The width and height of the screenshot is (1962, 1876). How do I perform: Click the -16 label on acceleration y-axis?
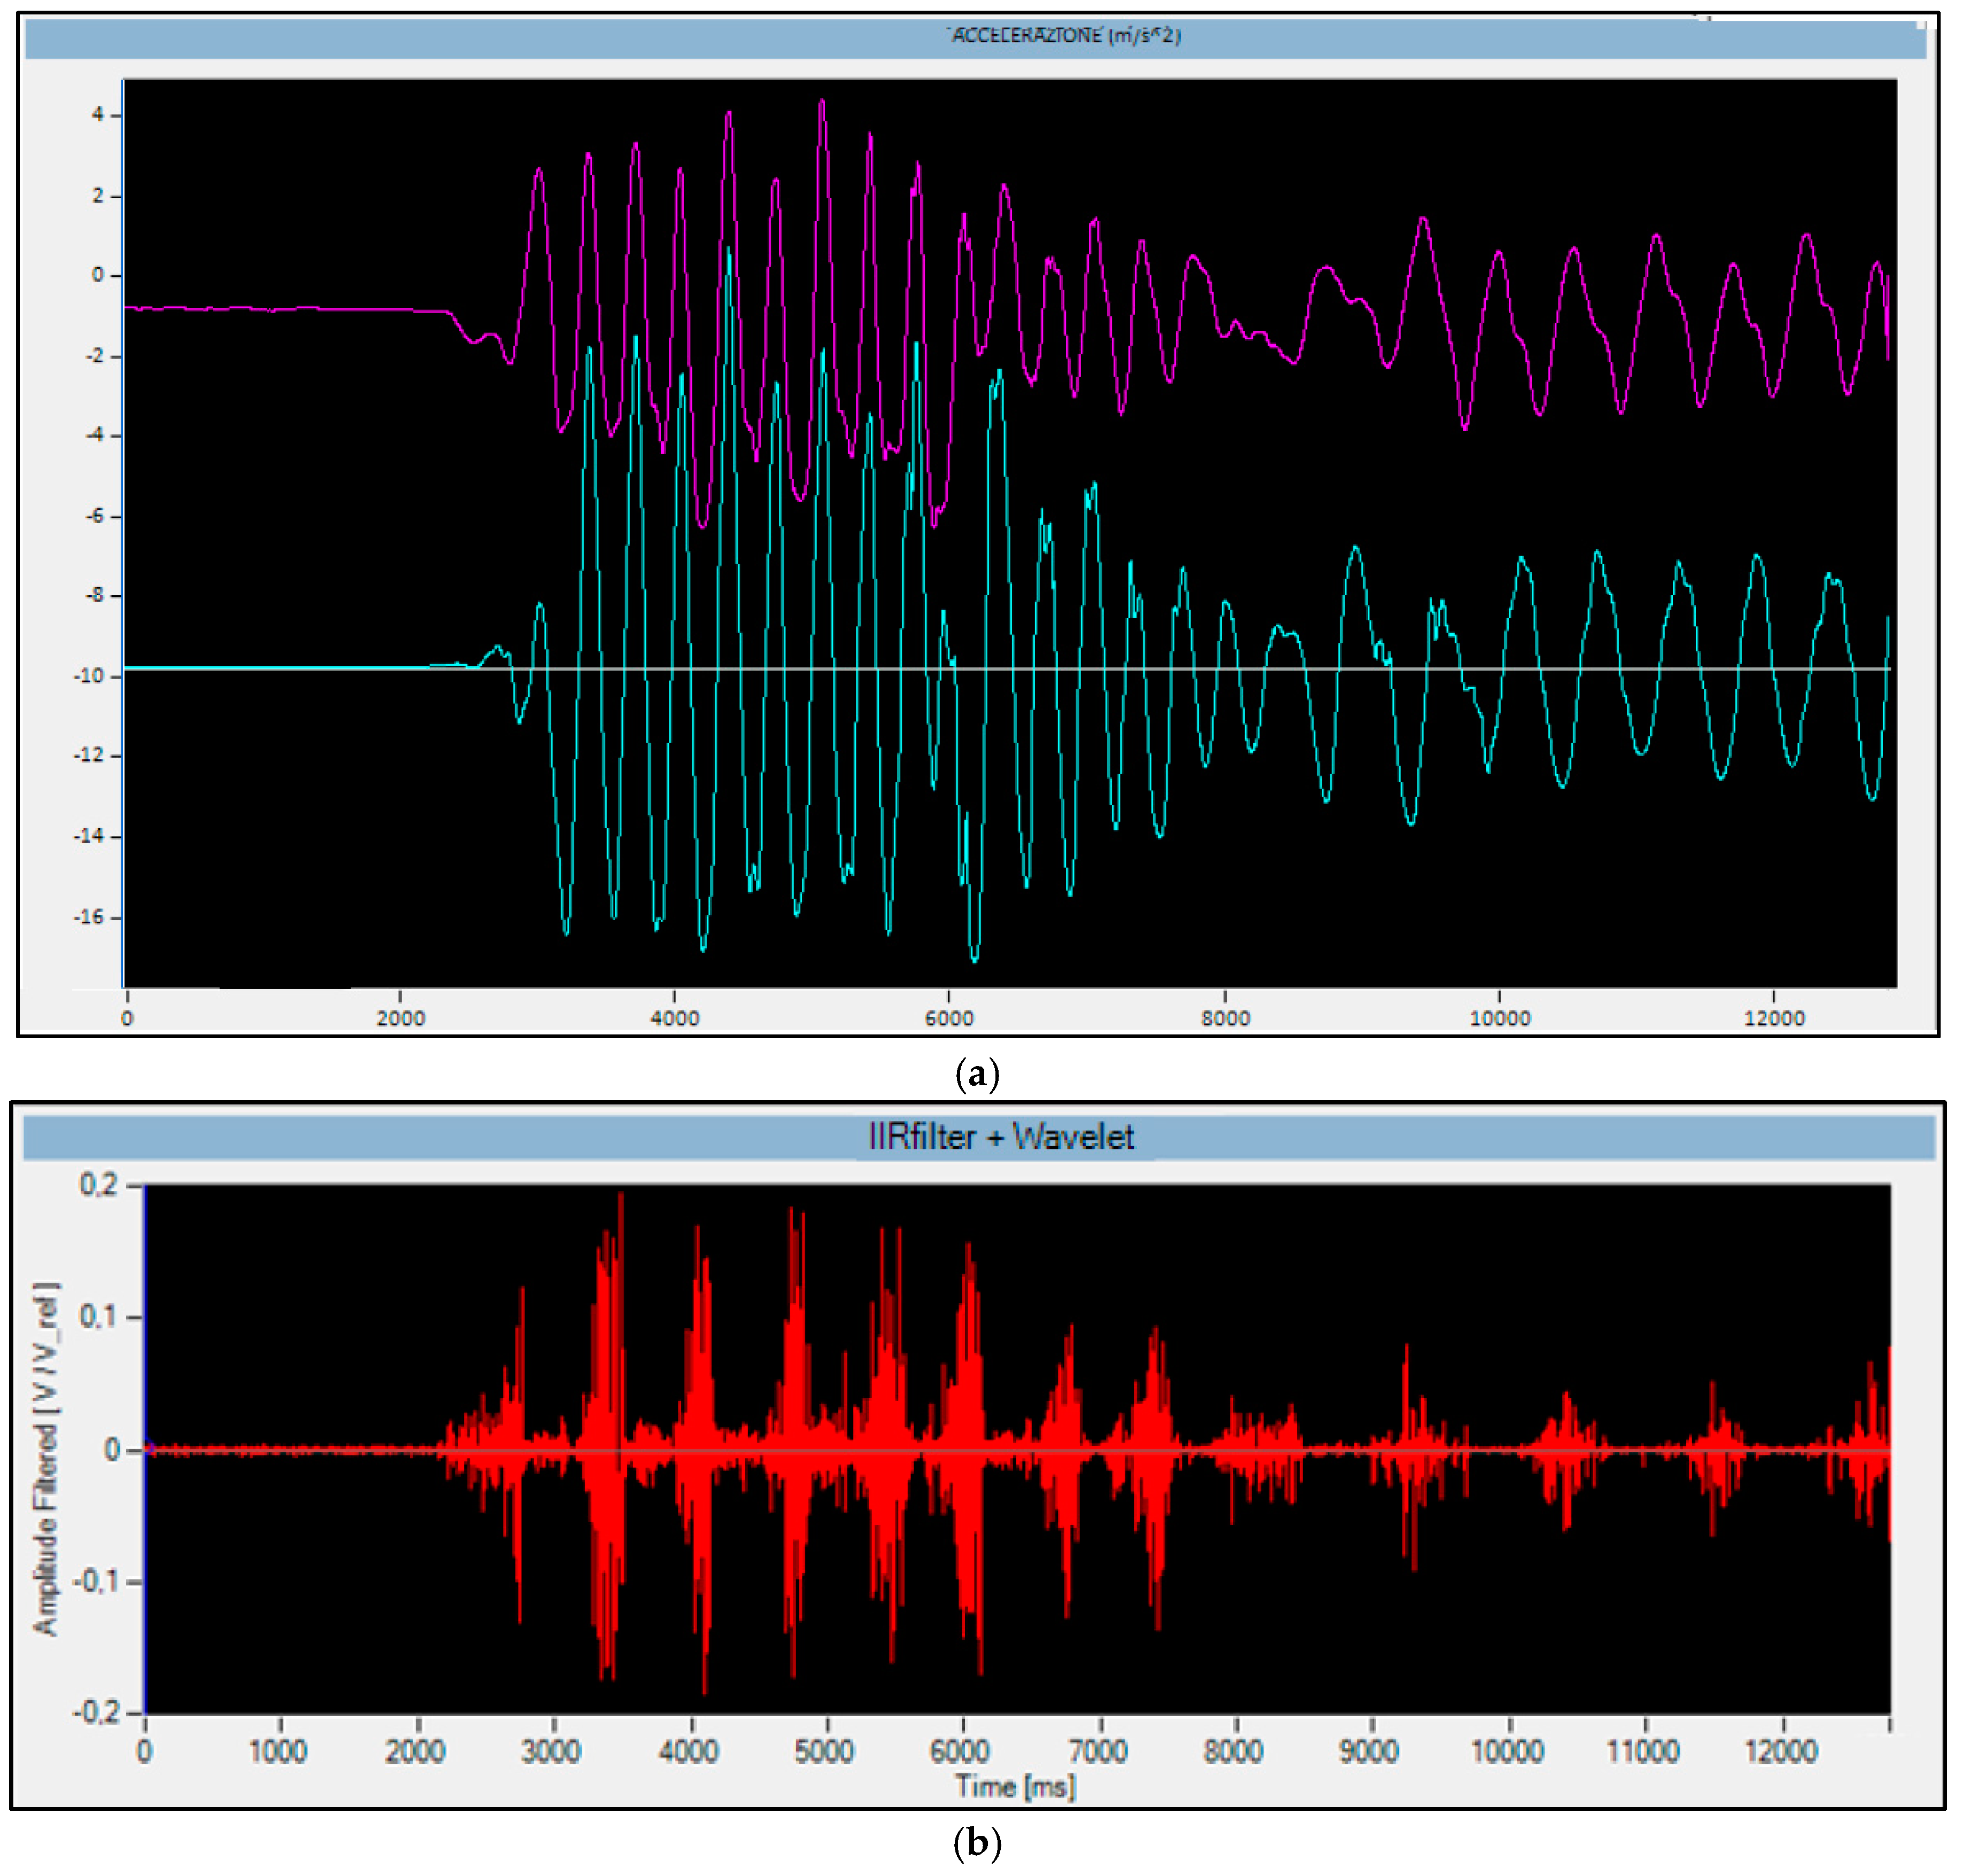(88, 917)
